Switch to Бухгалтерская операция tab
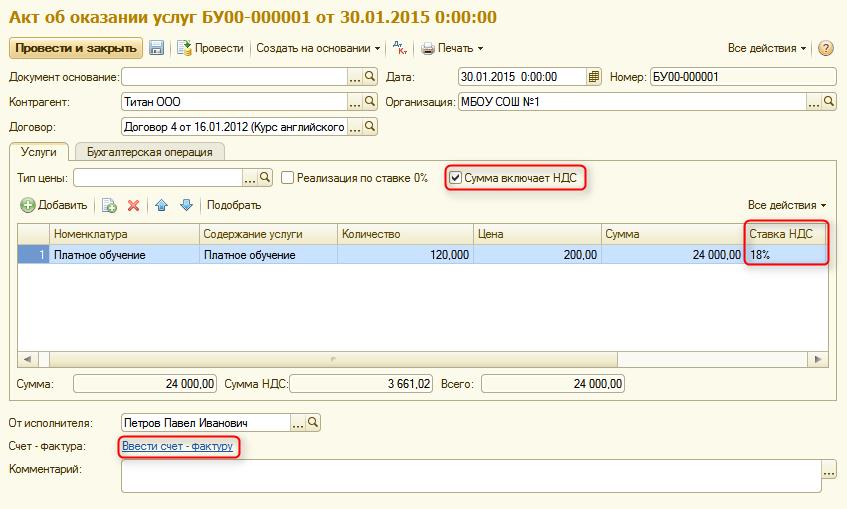This screenshot has height=509, width=847. (x=150, y=152)
